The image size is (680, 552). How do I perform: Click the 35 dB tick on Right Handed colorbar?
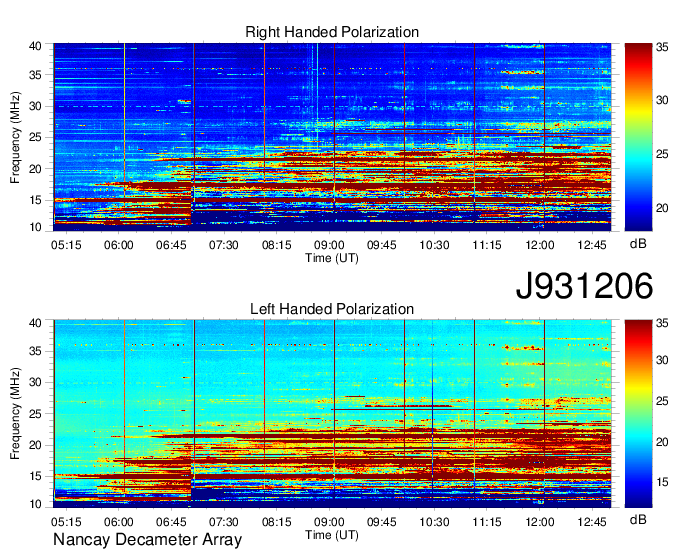pos(662,47)
